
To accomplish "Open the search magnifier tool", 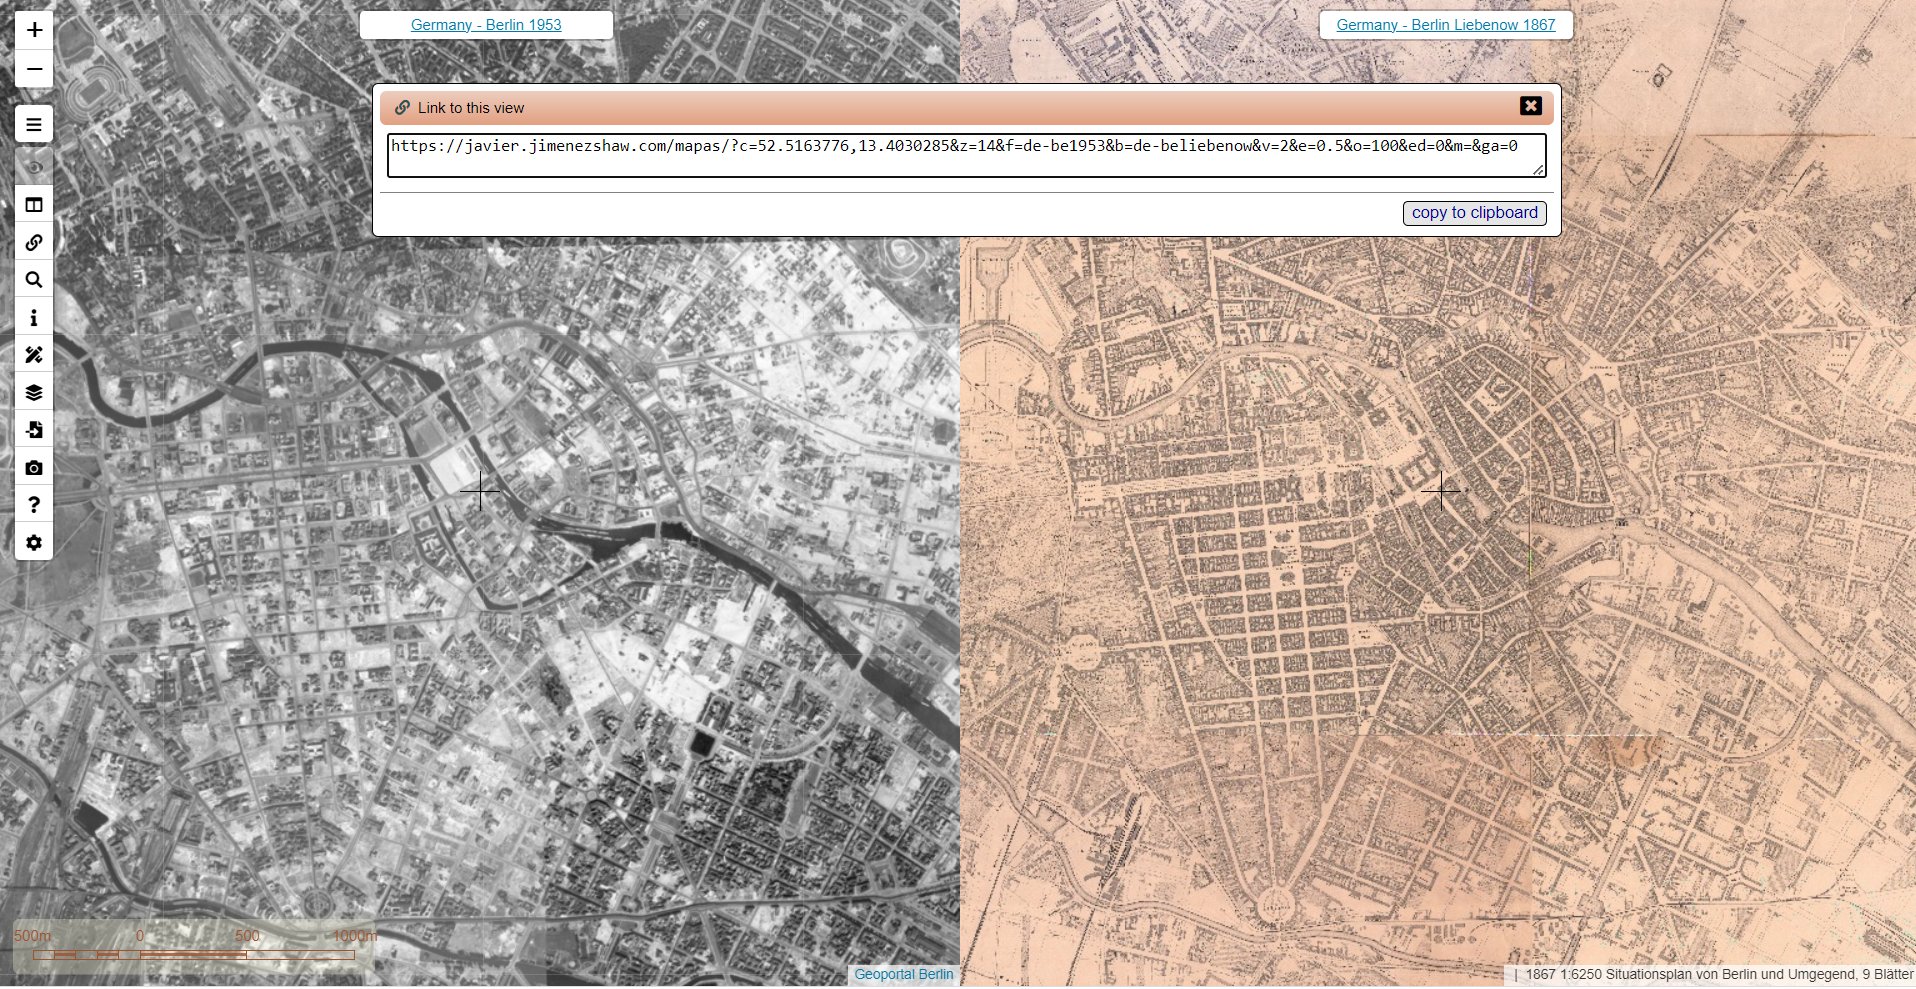I will 34,280.
